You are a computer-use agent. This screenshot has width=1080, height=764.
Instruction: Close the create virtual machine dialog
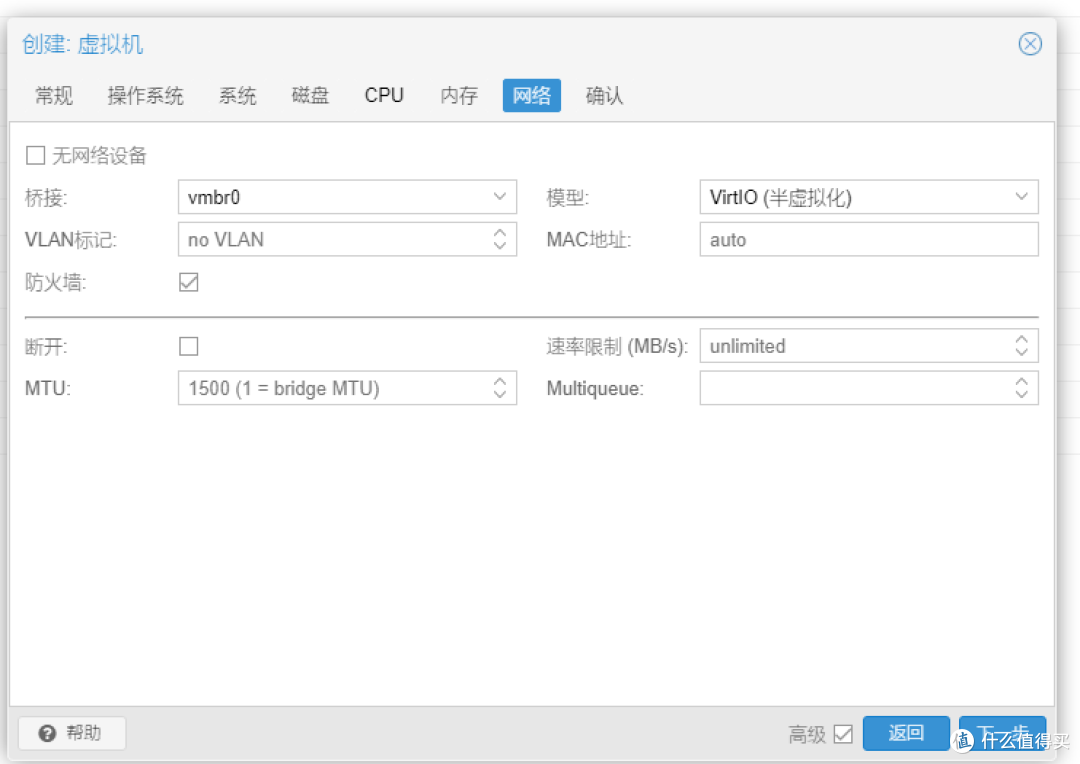pyautogui.click(x=1030, y=44)
